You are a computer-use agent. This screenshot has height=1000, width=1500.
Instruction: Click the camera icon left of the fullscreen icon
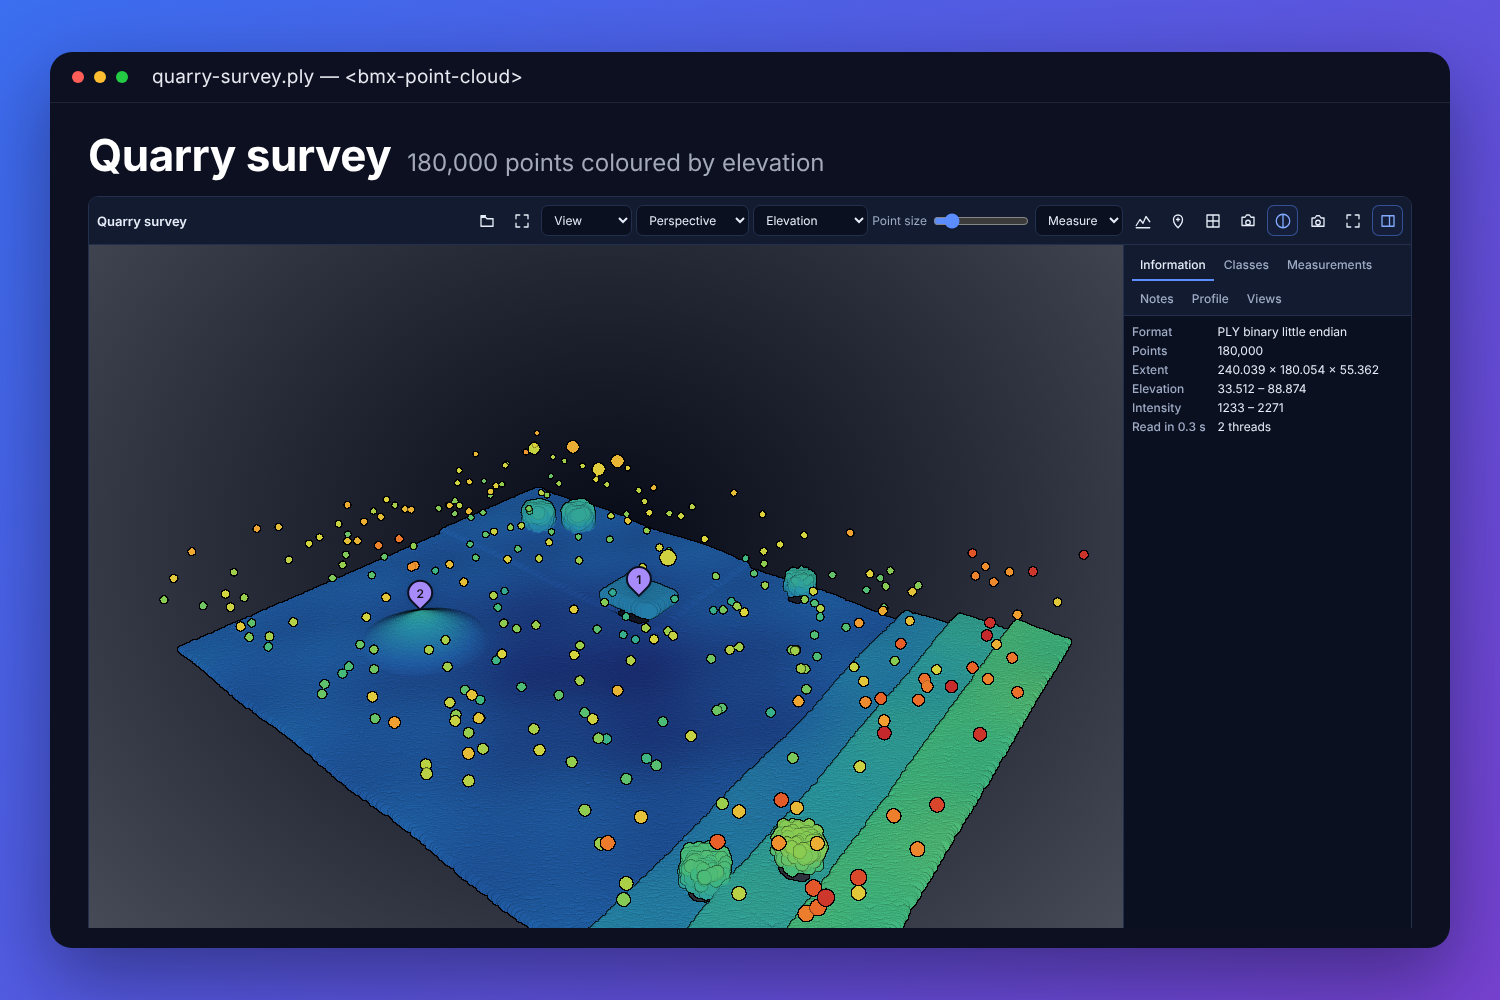pyautogui.click(x=1318, y=221)
